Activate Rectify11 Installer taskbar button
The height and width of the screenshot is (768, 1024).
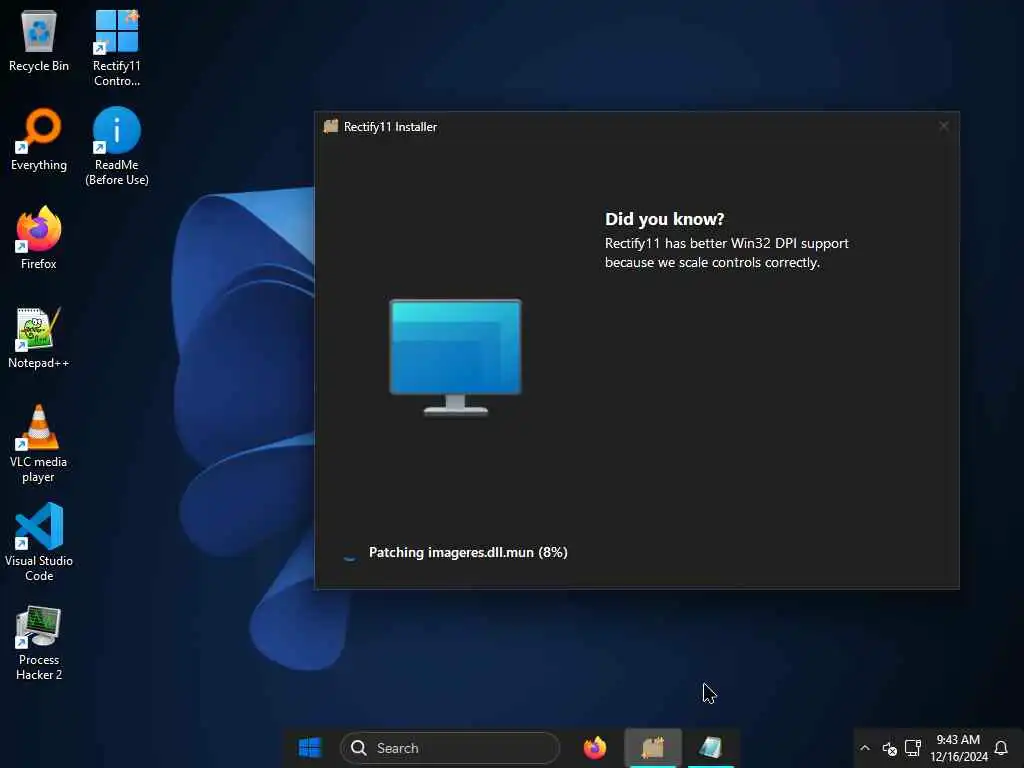pos(652,748)
